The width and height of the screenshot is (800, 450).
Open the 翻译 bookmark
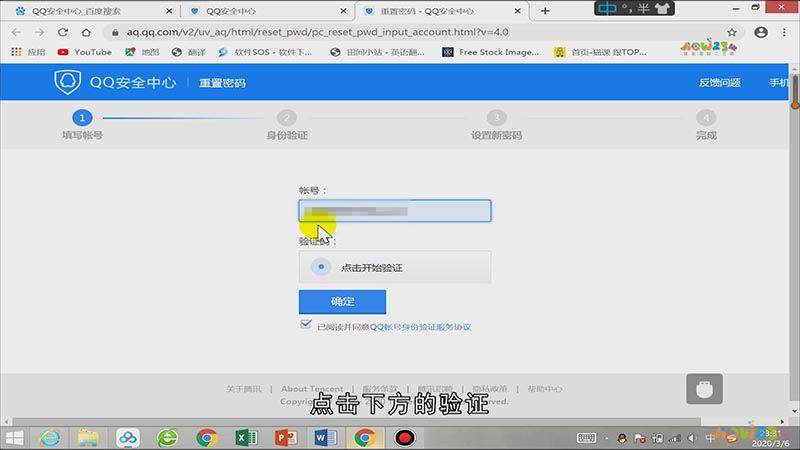[x=189, y=52]
